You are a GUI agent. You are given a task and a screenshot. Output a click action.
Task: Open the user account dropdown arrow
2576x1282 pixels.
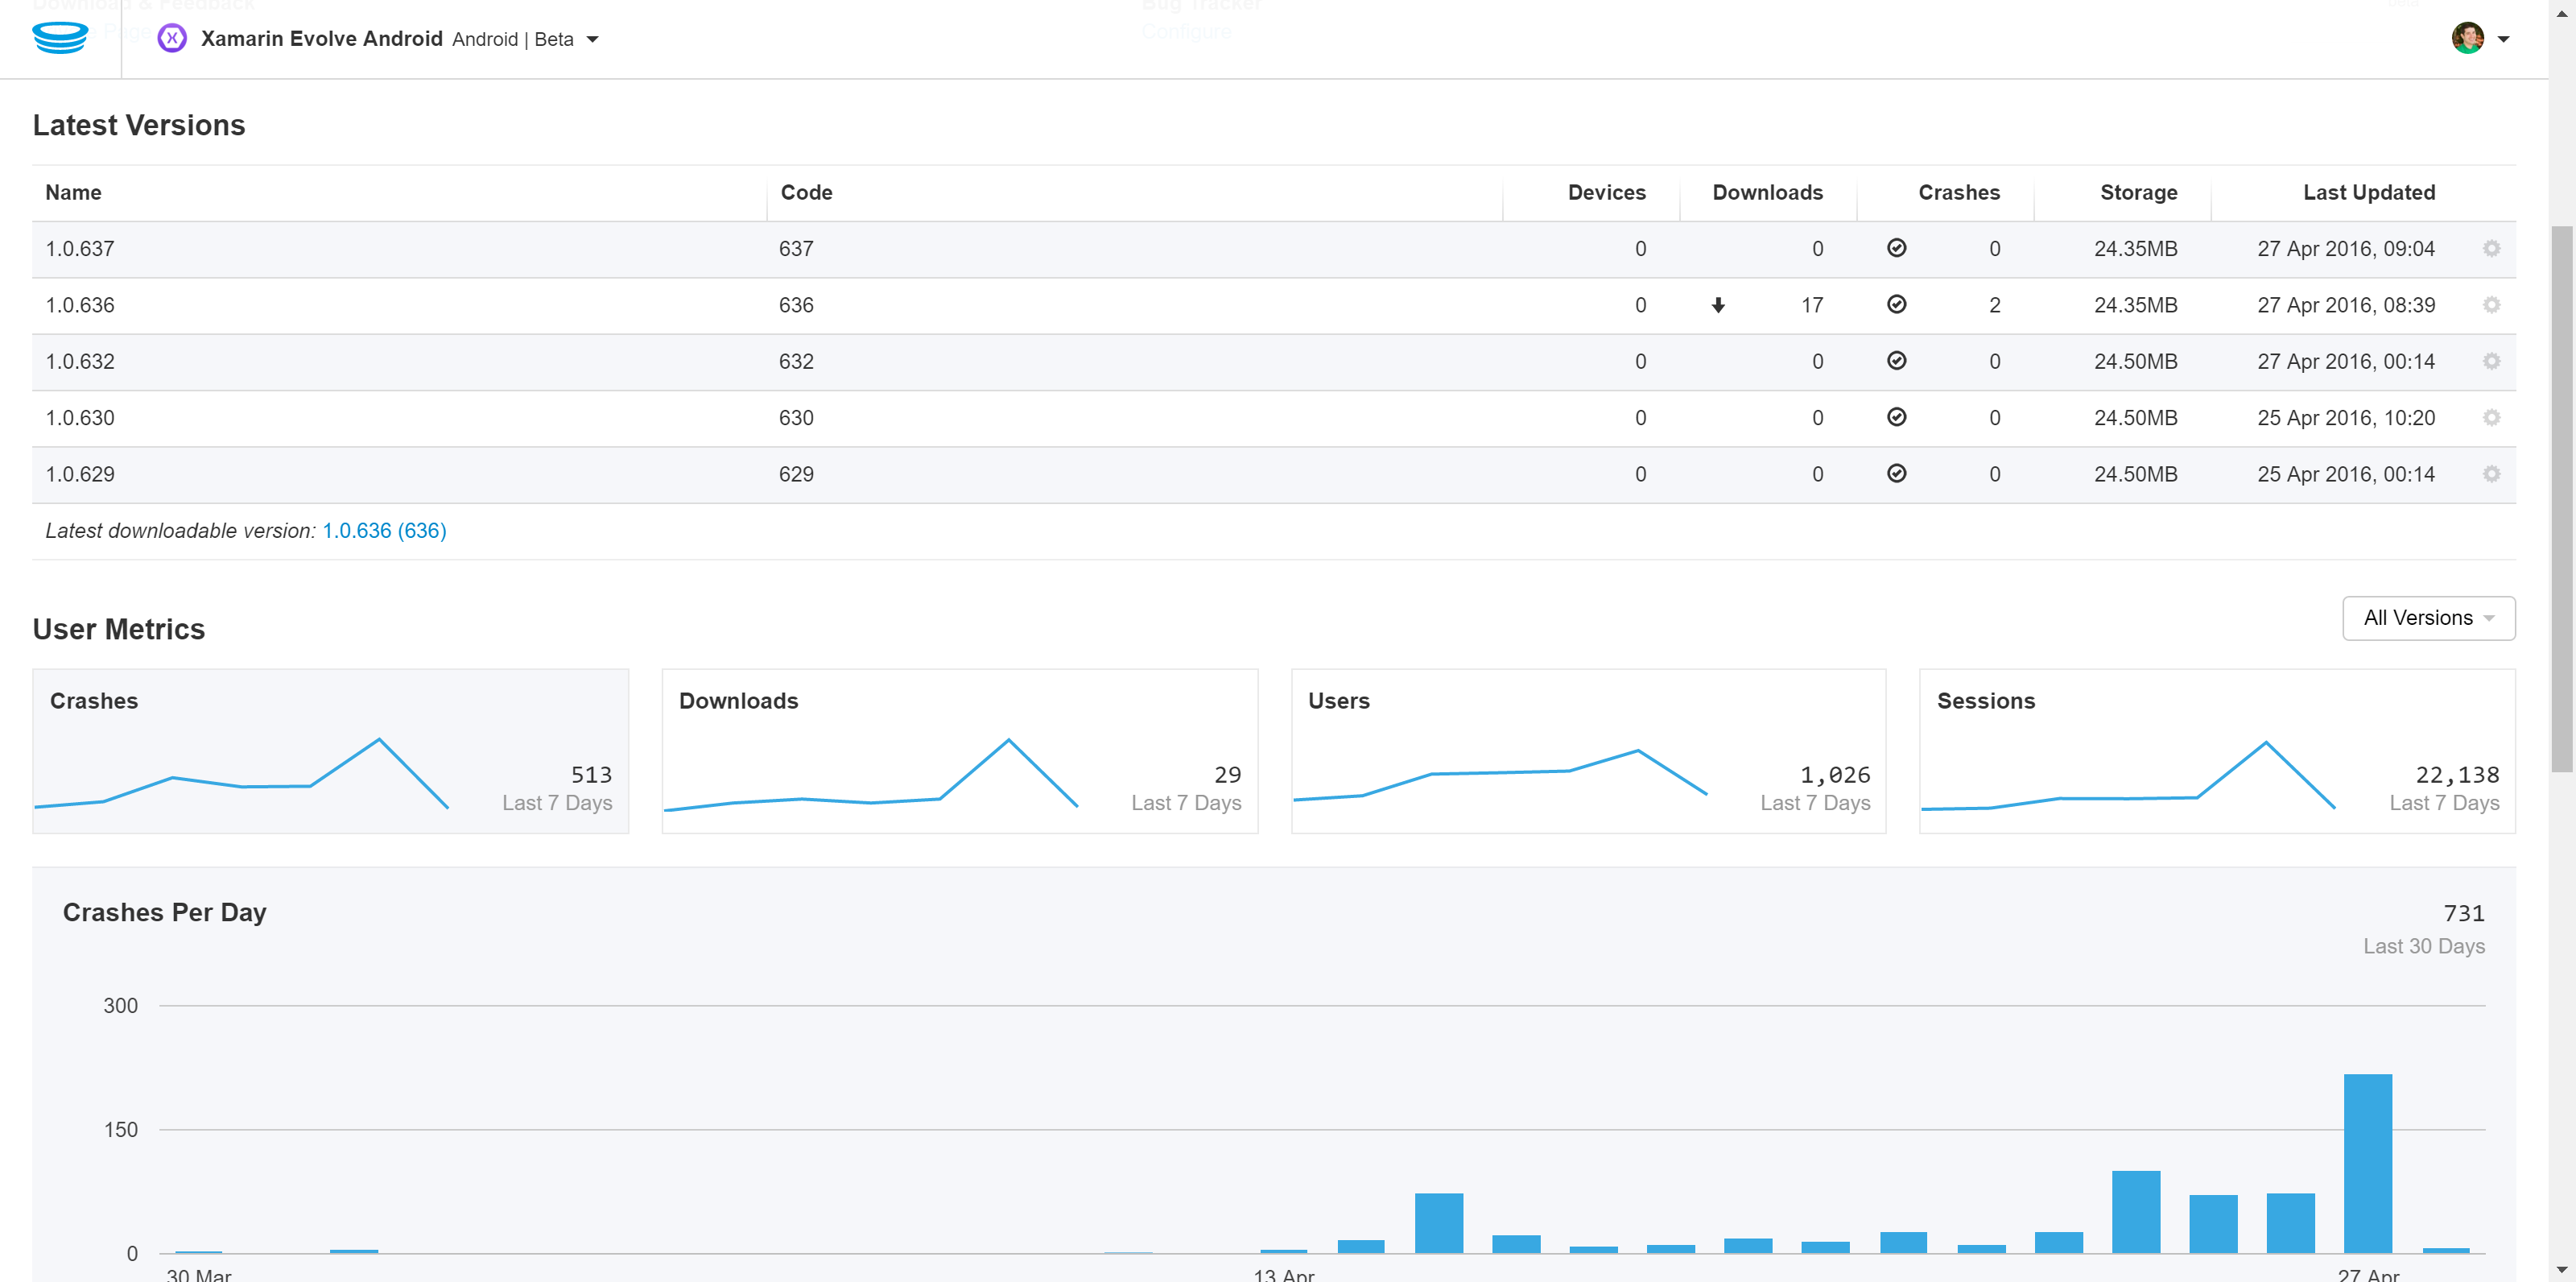(x=2504, y=40)
